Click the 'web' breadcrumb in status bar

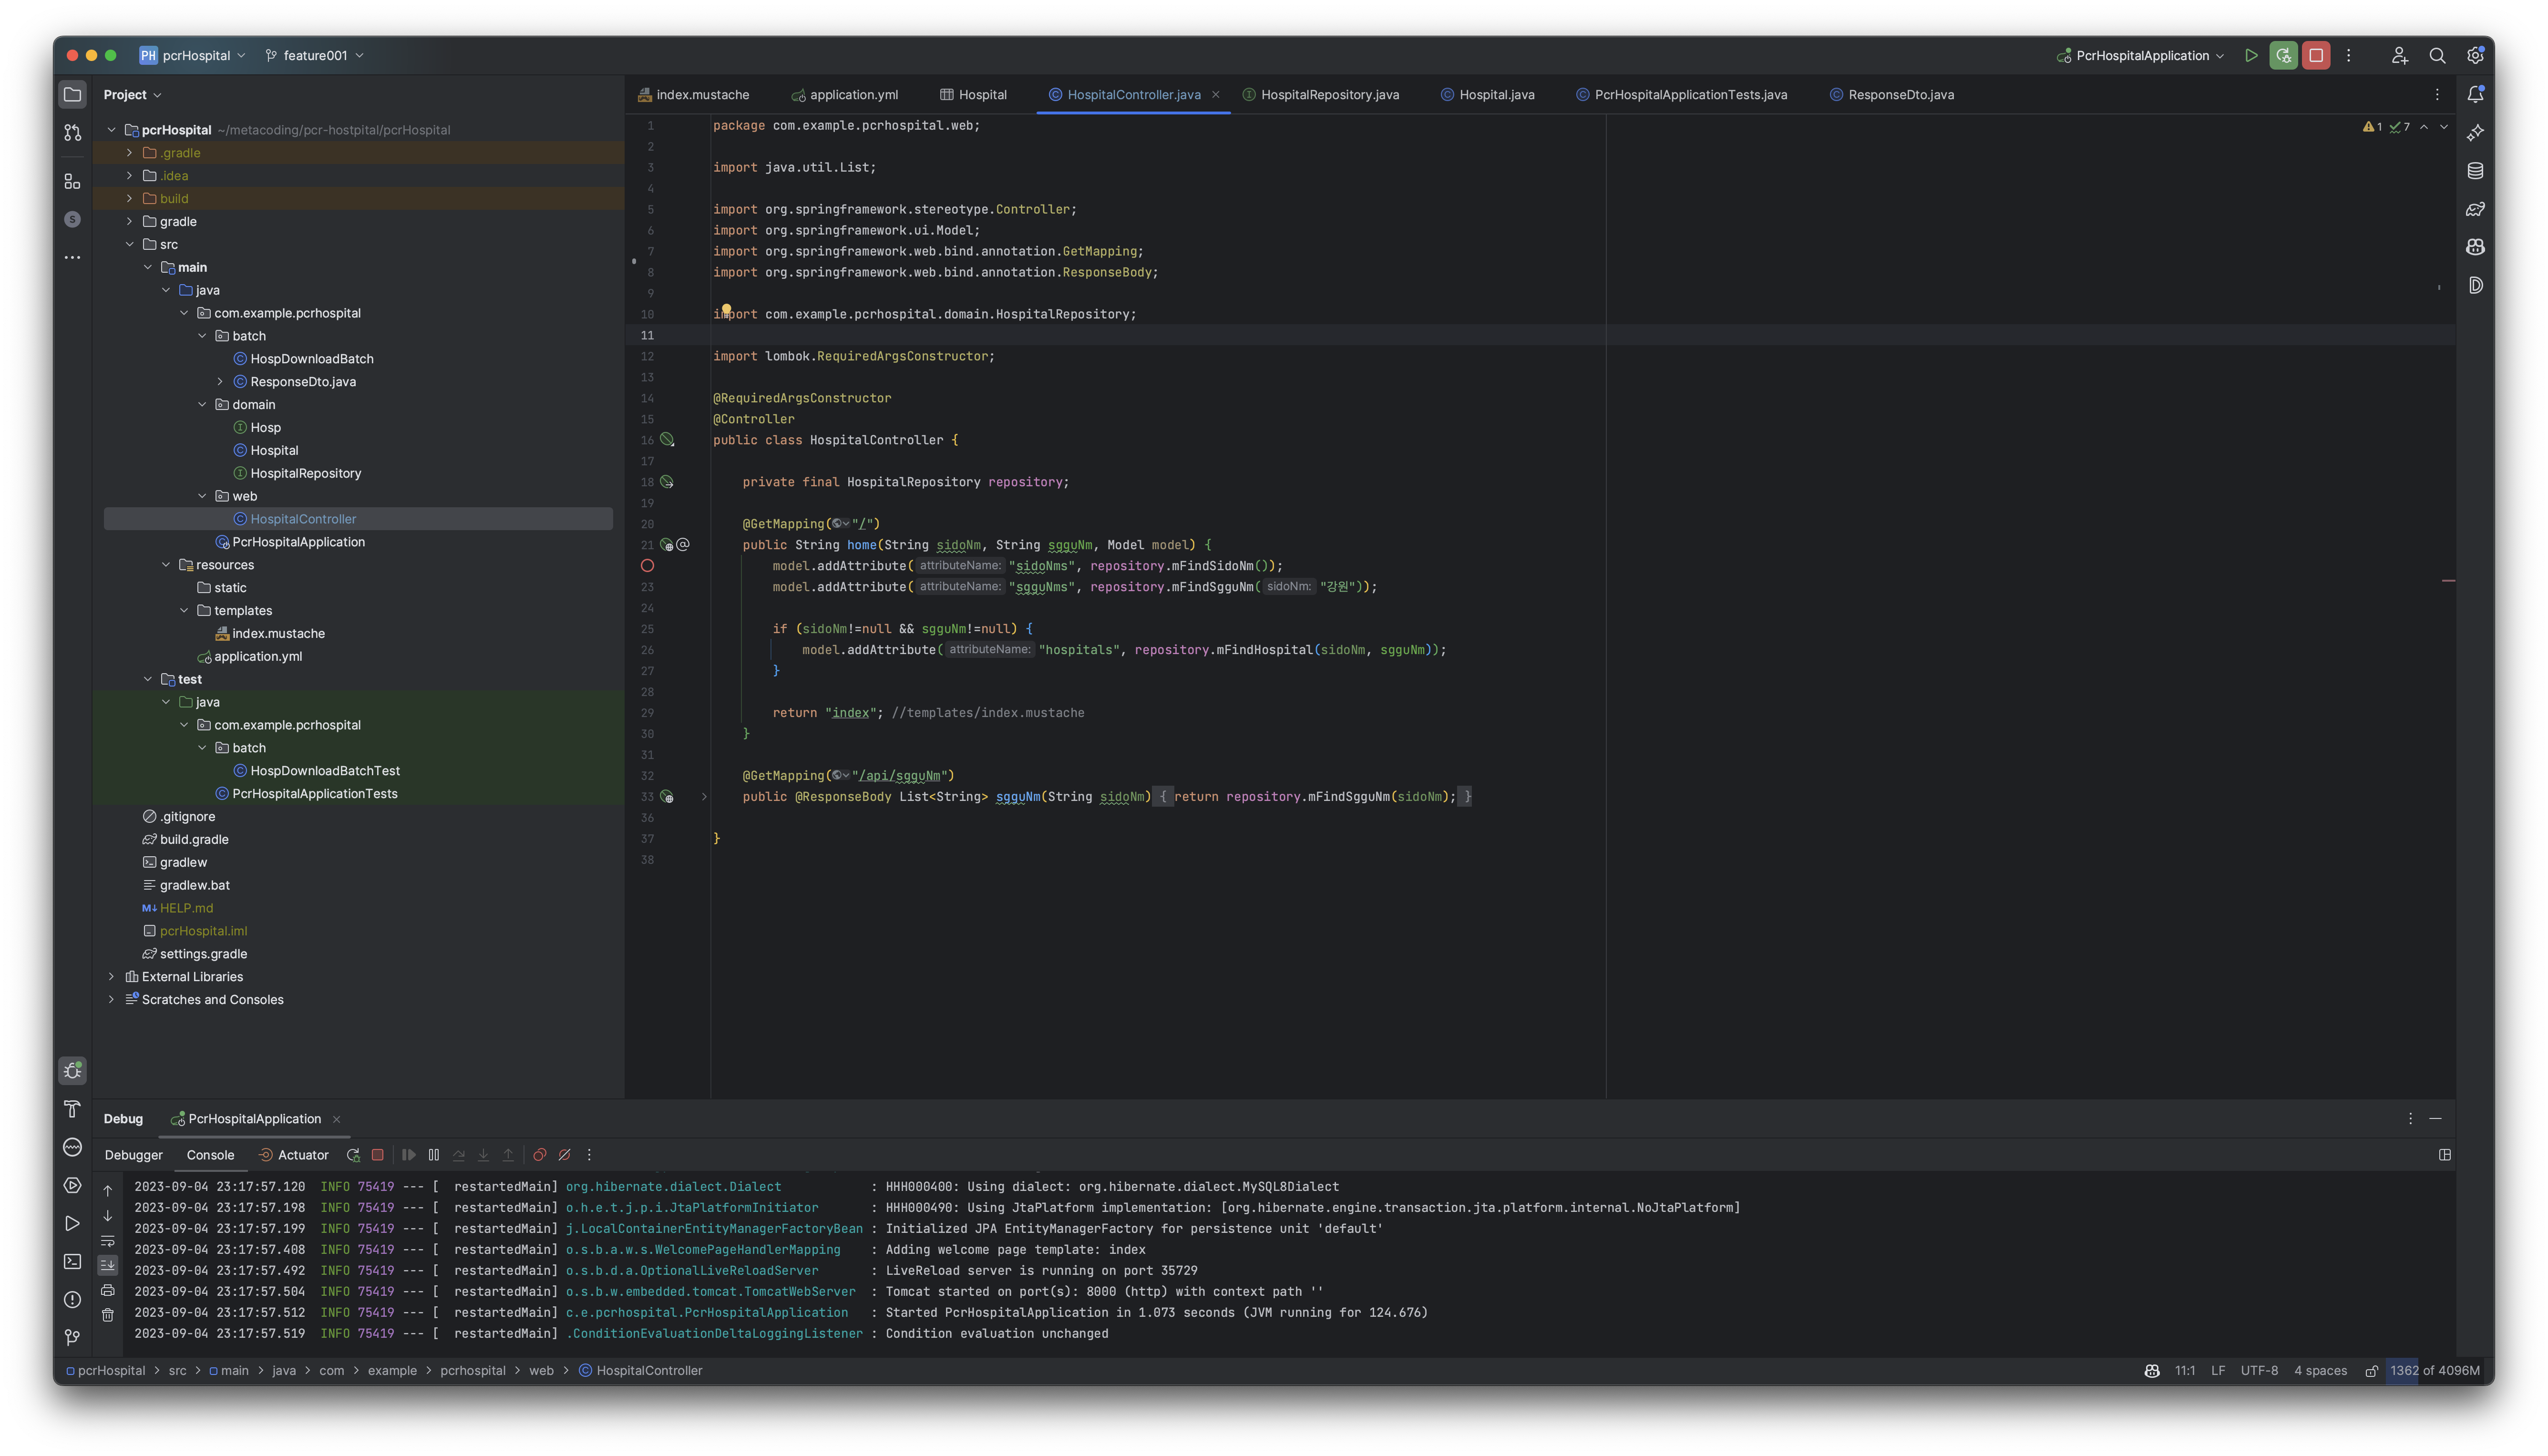click(541, 1371)
